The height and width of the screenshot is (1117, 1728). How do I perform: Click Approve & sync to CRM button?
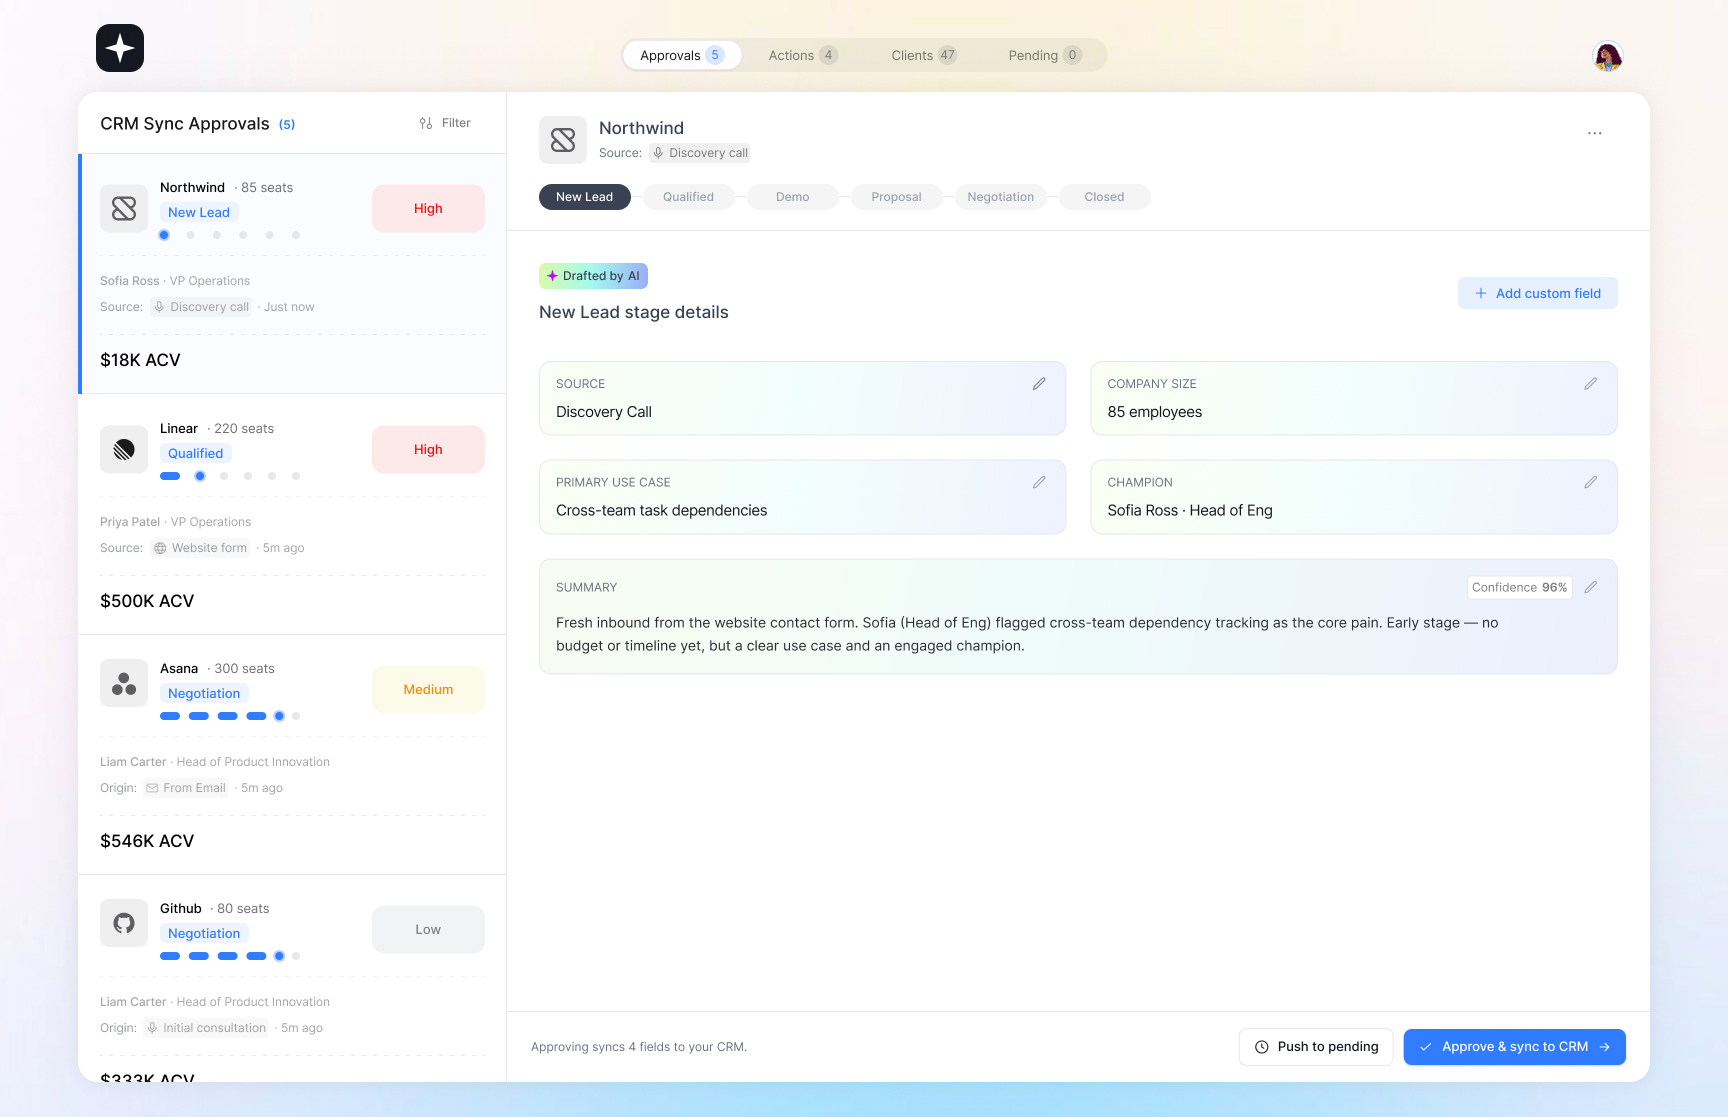(x=1515, y=1047)
